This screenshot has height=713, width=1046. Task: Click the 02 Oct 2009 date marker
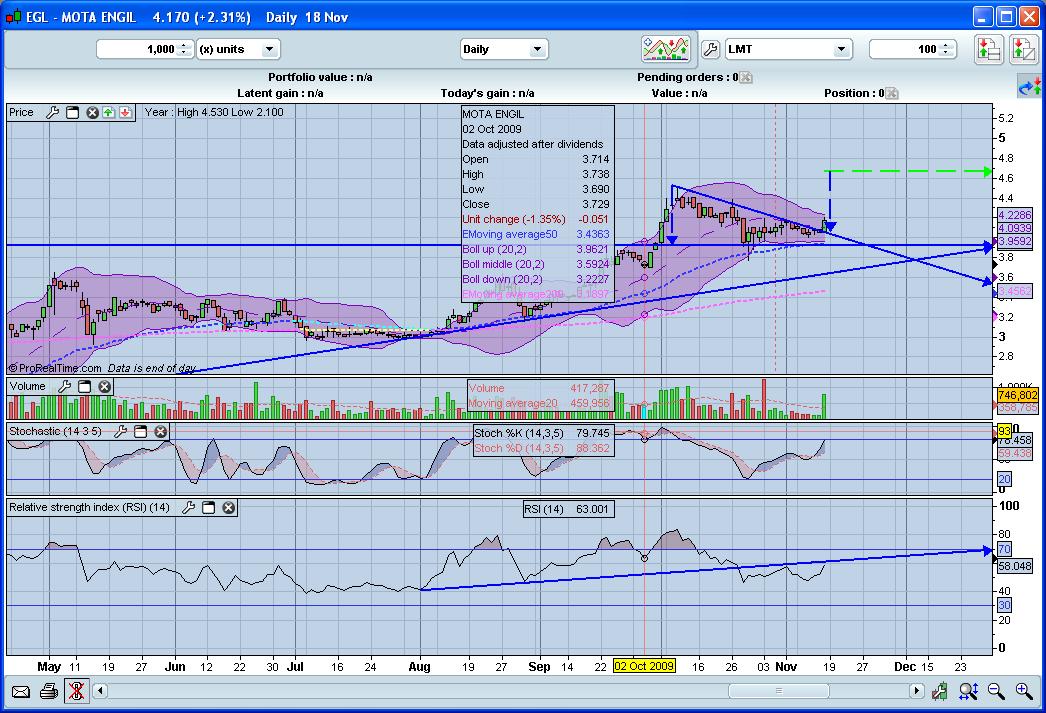point(644,666)
